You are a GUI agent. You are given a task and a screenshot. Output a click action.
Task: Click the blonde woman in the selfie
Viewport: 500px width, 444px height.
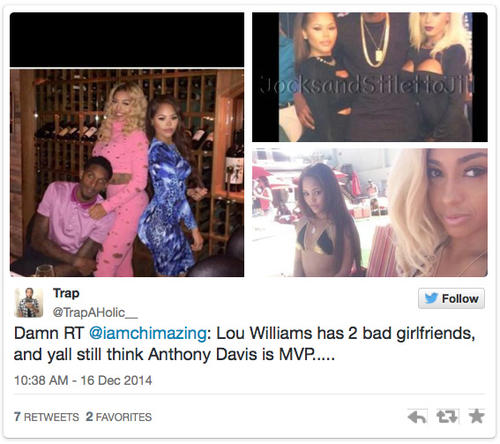coord(439,213)
